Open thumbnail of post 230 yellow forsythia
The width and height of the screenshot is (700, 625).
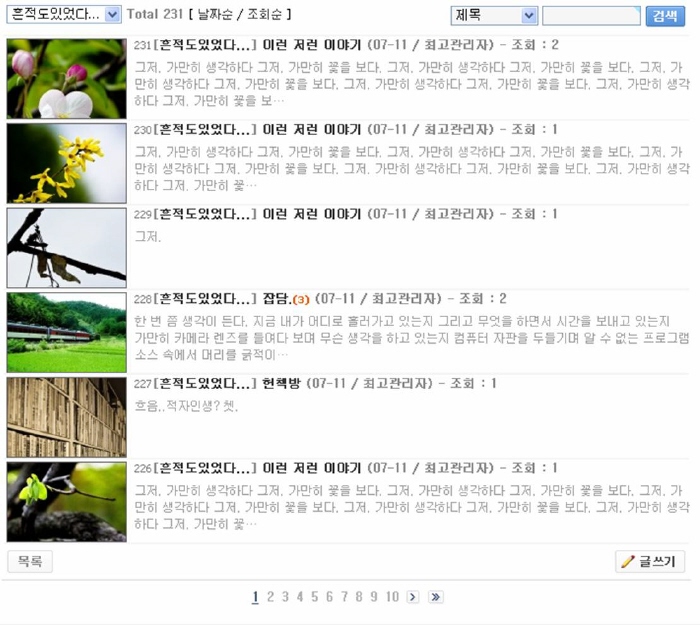coord(67,163)
